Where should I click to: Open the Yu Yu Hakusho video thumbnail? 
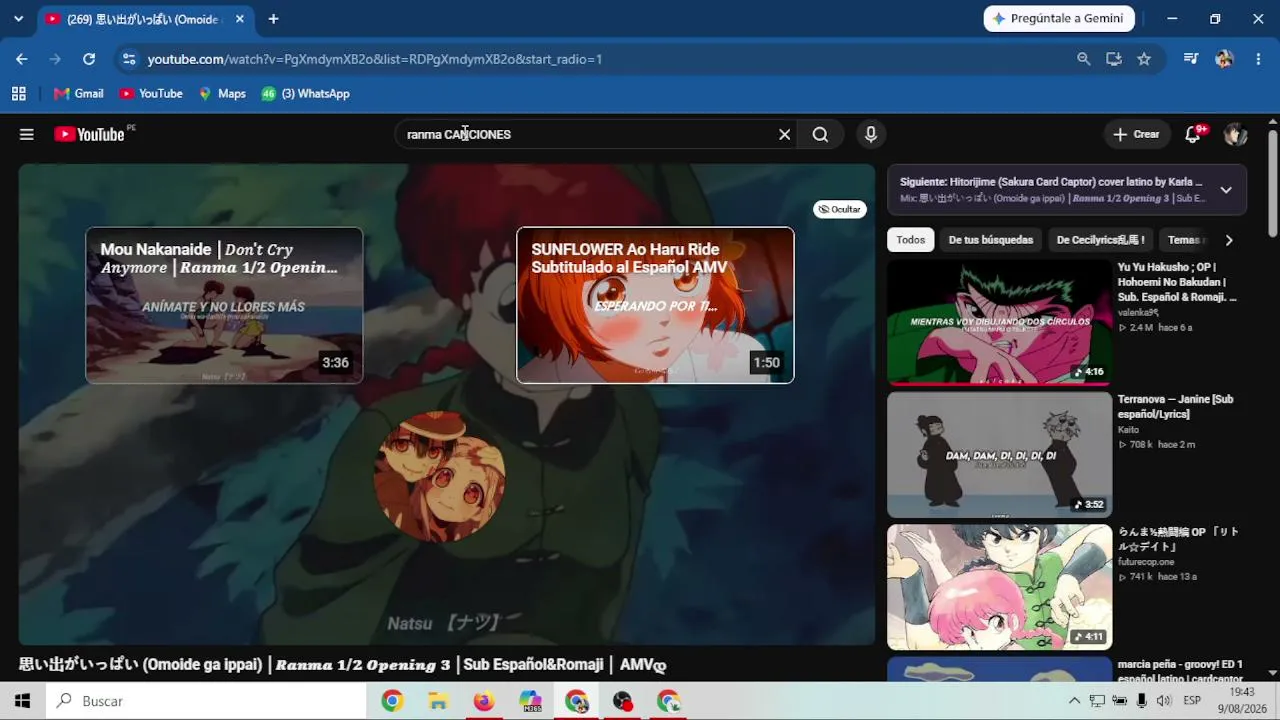coord(1000,322)
